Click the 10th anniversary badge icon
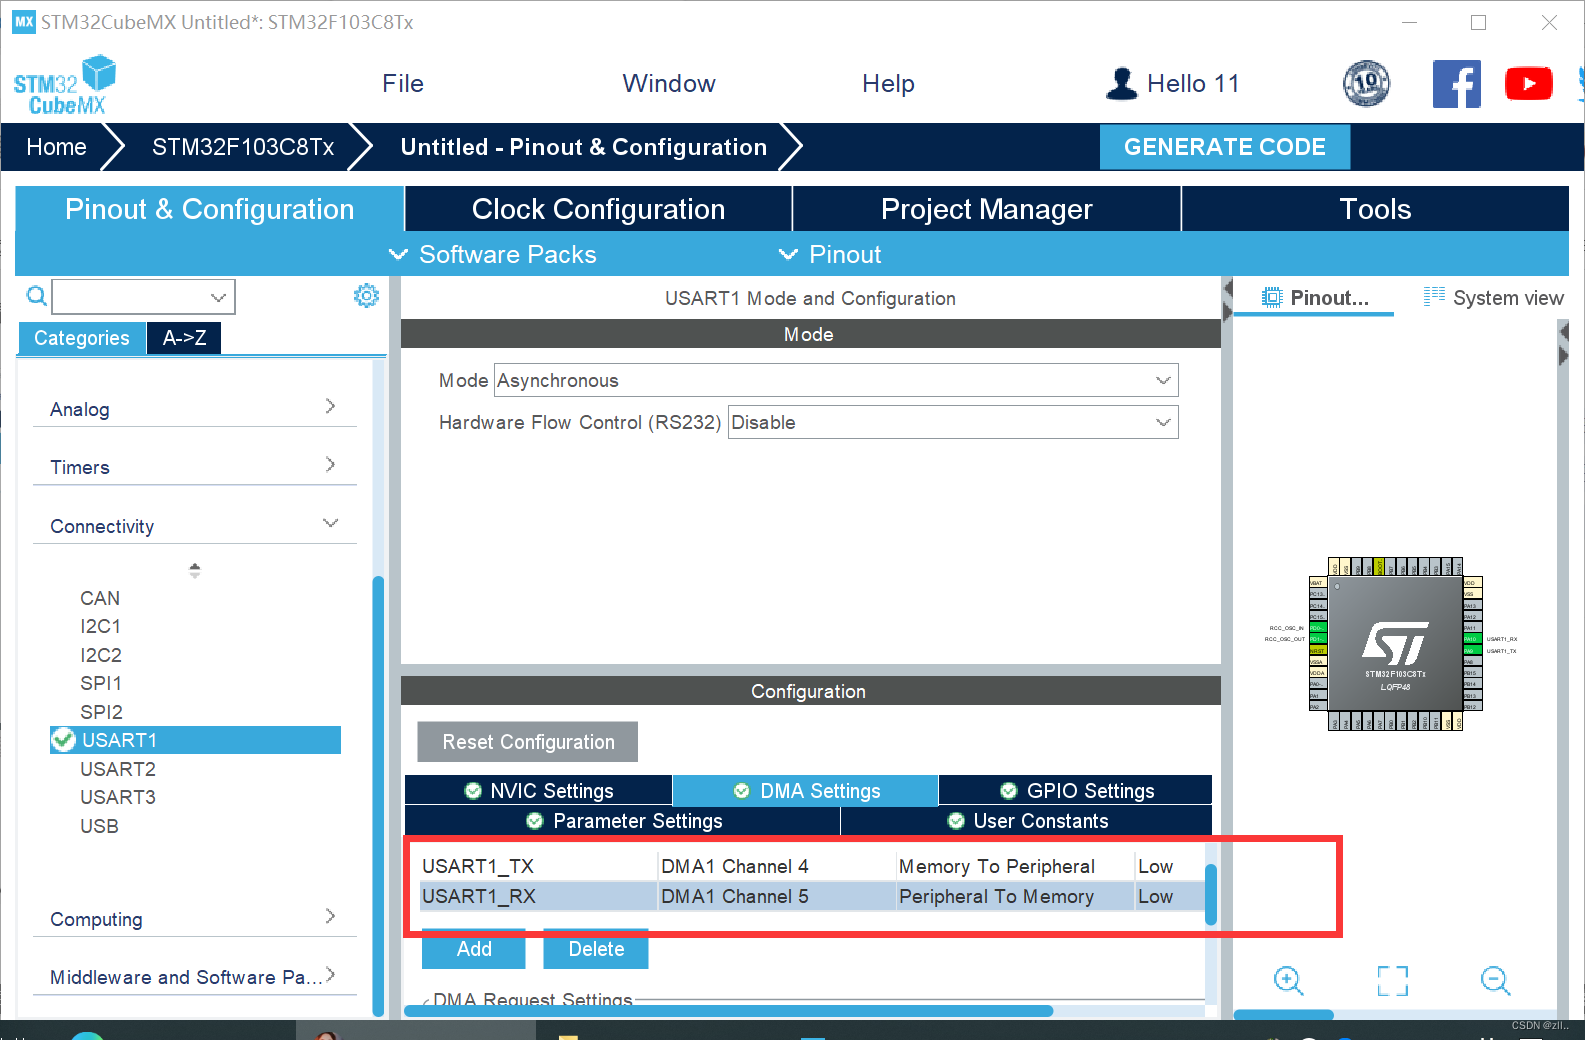 coord(1366,84)
